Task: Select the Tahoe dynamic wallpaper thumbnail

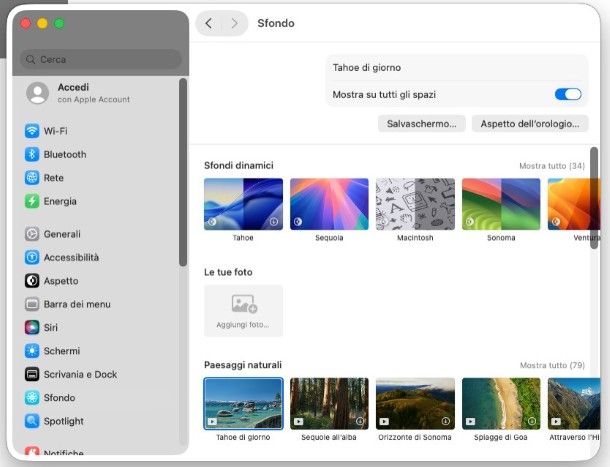Action: point(244,204)
